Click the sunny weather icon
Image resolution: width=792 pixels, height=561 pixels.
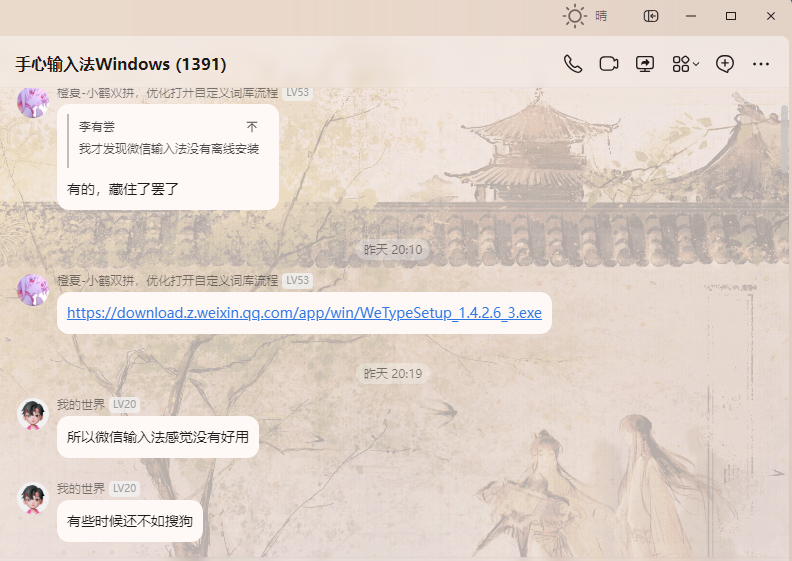[575, 16]
